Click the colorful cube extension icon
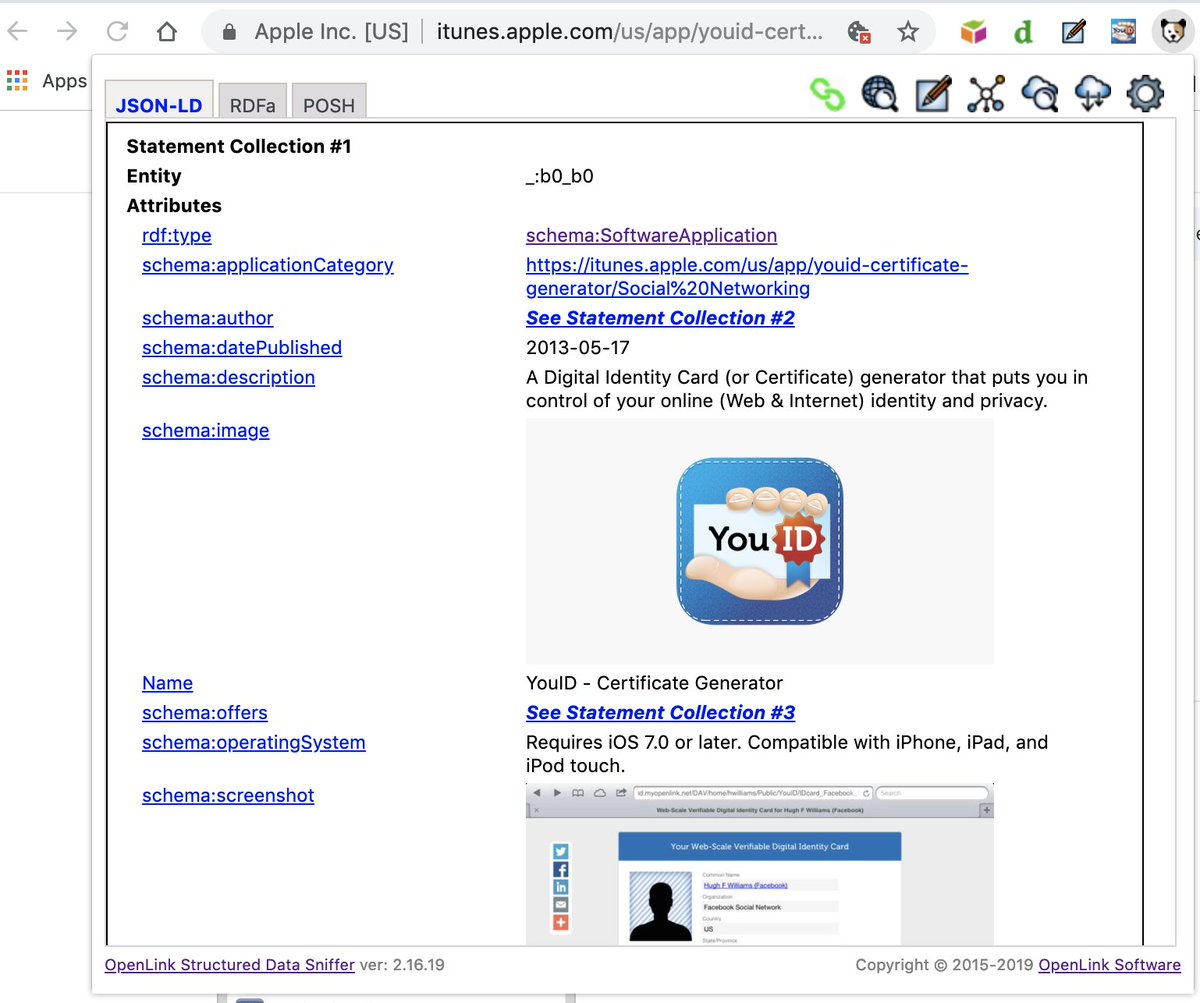The image size is (1200, 1003). pyautogui.click(x=973, y=32)
